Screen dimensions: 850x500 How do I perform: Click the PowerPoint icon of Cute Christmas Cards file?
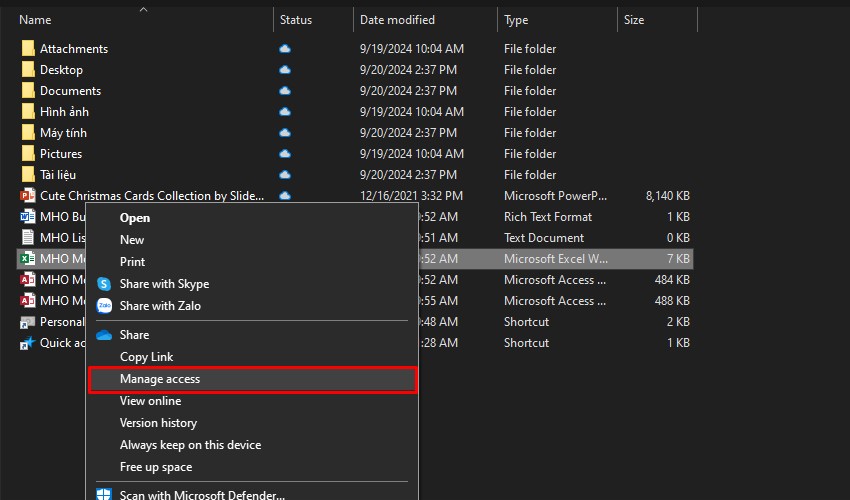[x=28, y=196]
